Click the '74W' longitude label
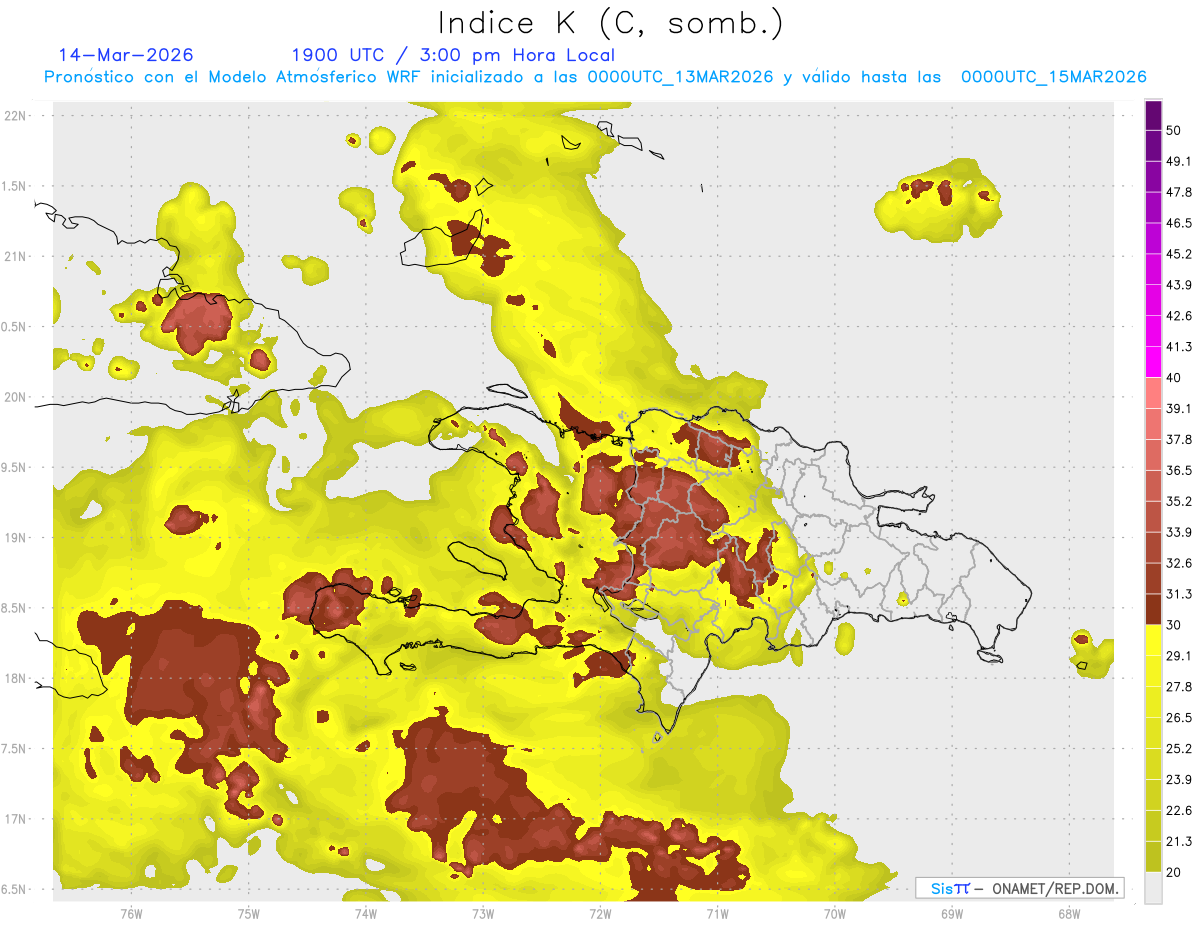 [x=365, y=914]
